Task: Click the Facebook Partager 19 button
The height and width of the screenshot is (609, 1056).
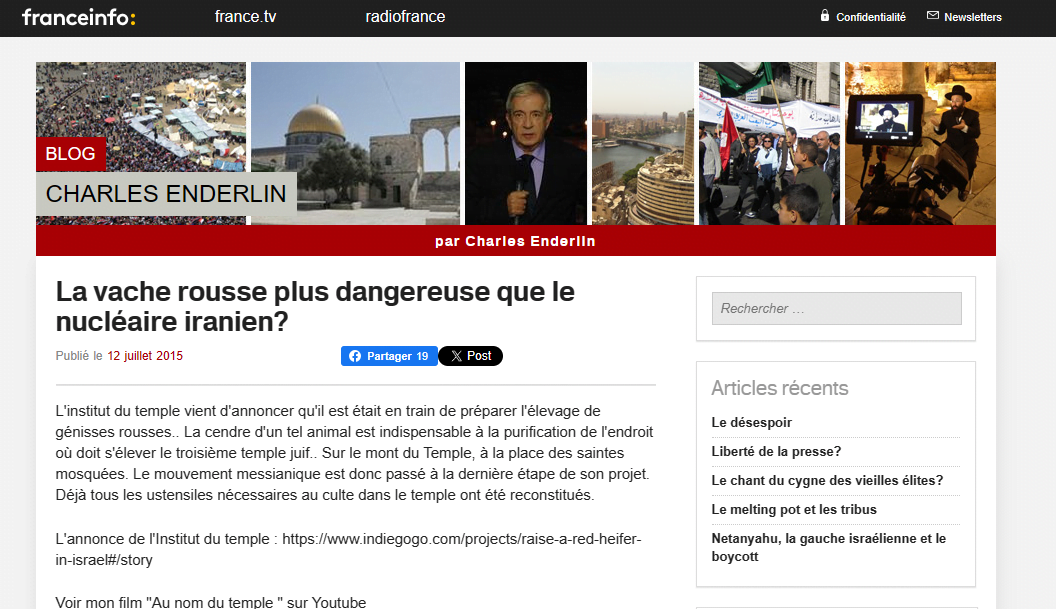Action: (x=389, y=356)
